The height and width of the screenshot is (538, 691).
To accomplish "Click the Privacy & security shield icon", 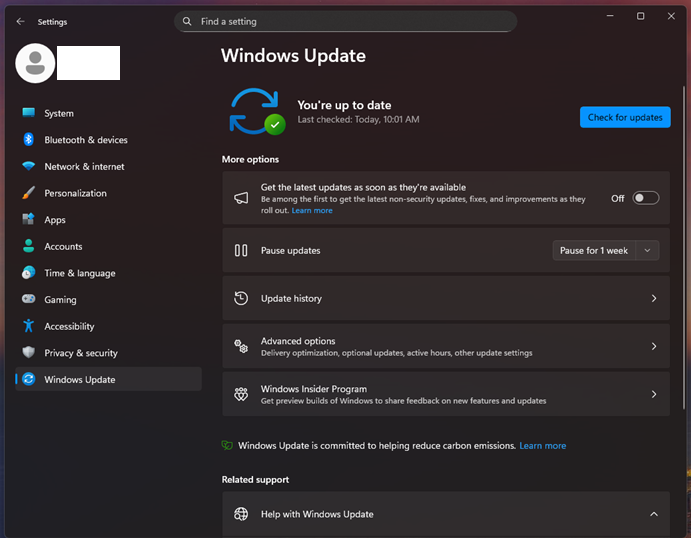I will coord(29,352).
